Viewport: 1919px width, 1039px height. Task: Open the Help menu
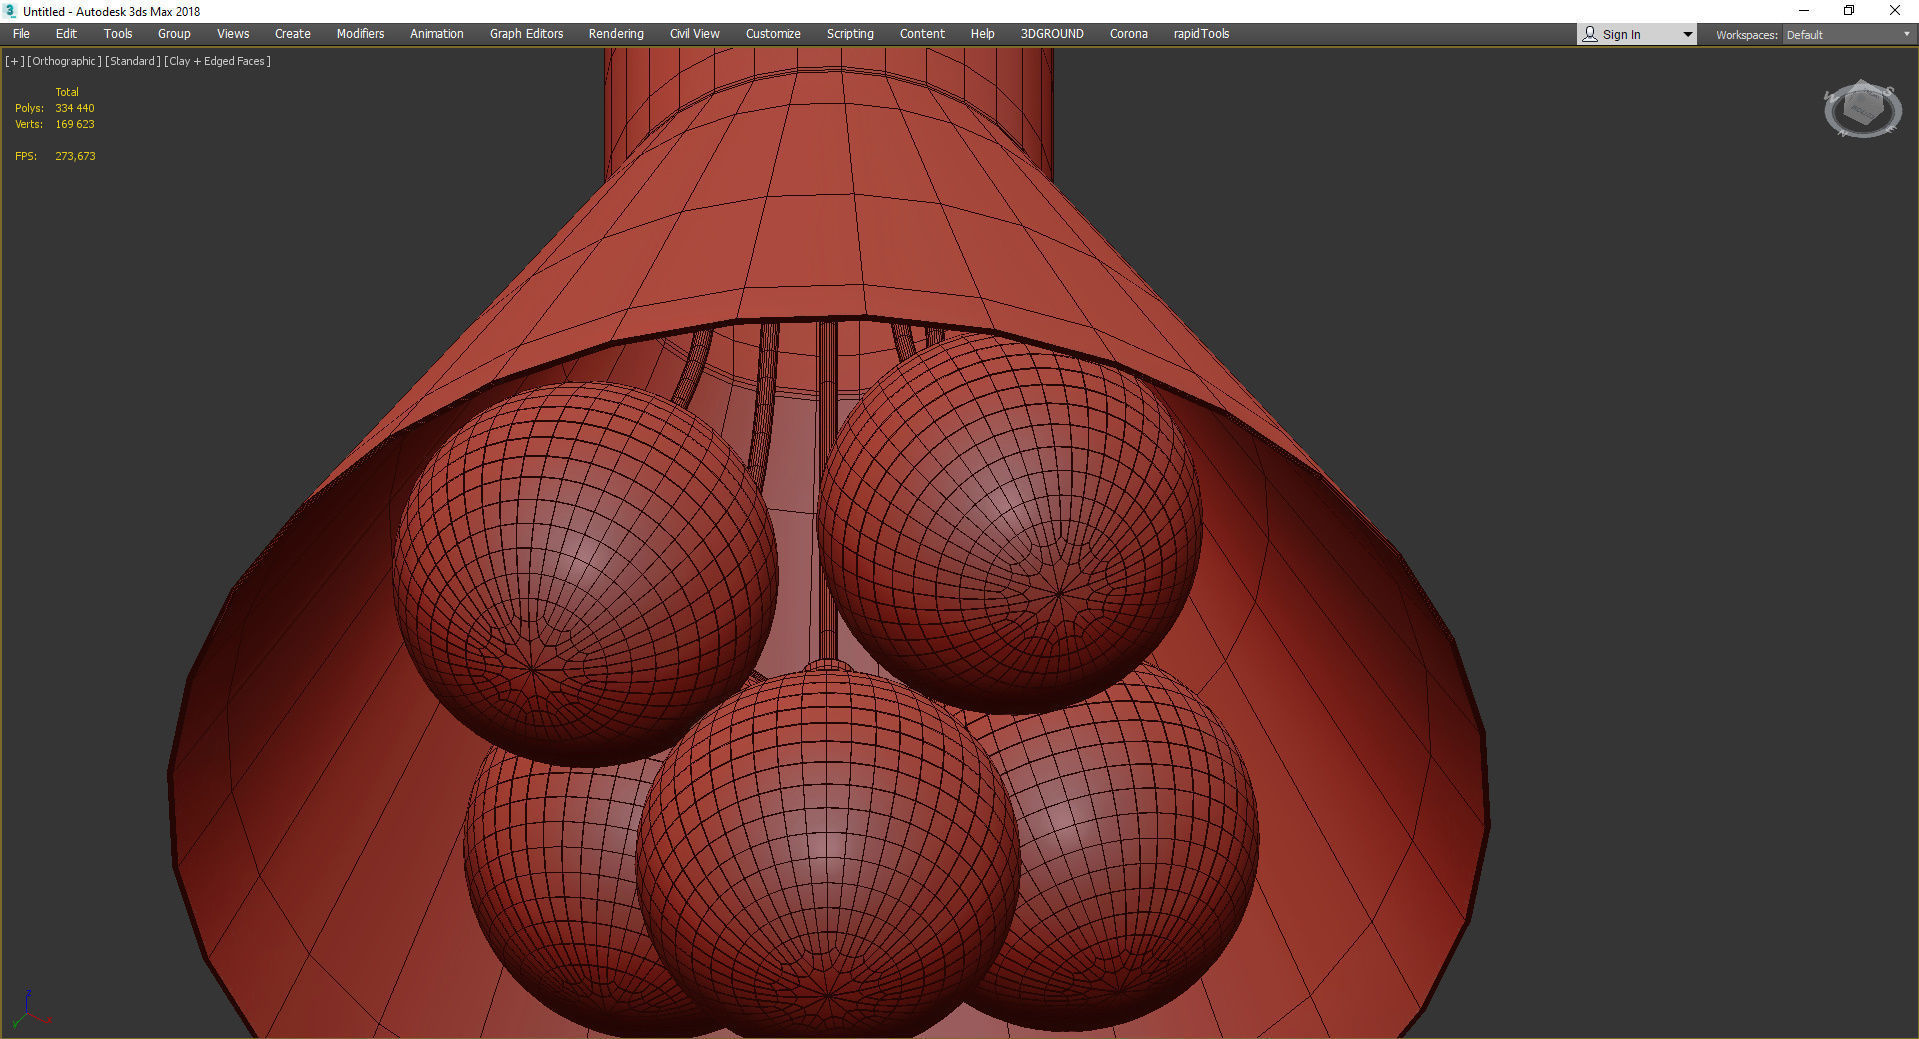pyautogui.click(x=982, y=34)
